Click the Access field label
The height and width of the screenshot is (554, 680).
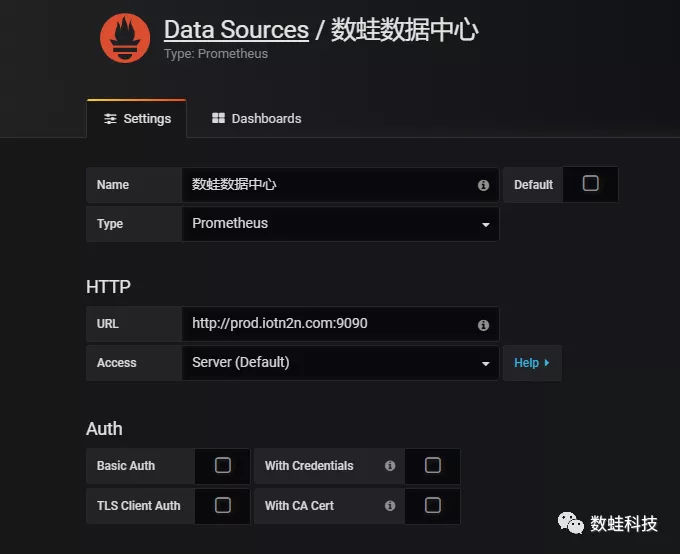(117, 363)
